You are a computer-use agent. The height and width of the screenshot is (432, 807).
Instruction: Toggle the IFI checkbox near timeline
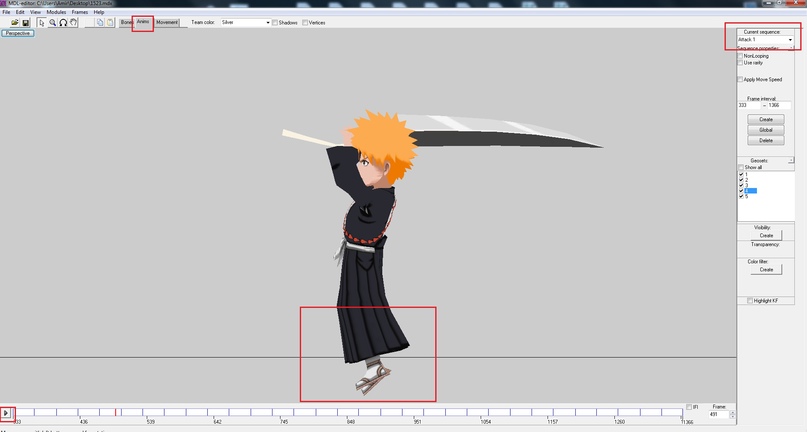[689, 407]
